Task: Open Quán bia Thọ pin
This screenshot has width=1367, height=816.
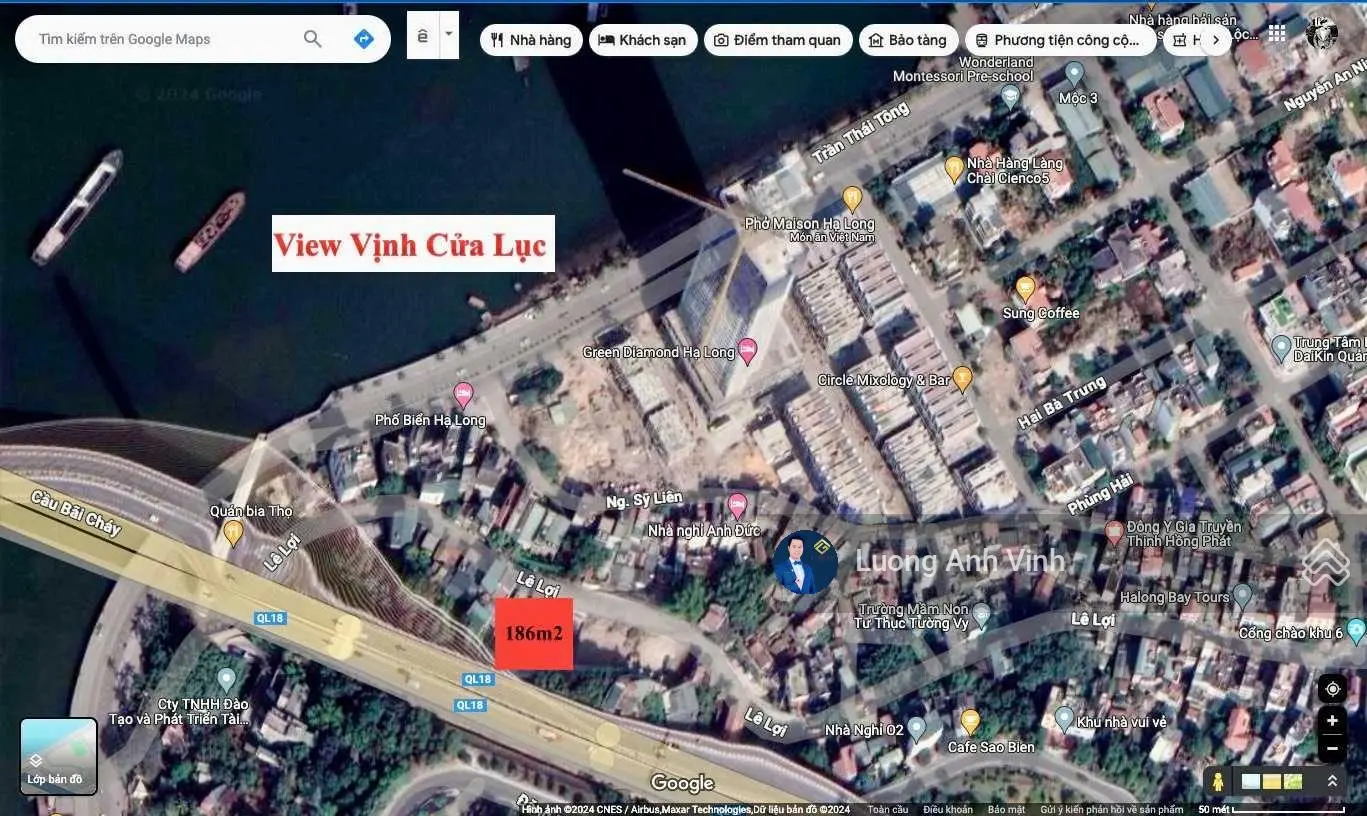Action: click(233, 532)
